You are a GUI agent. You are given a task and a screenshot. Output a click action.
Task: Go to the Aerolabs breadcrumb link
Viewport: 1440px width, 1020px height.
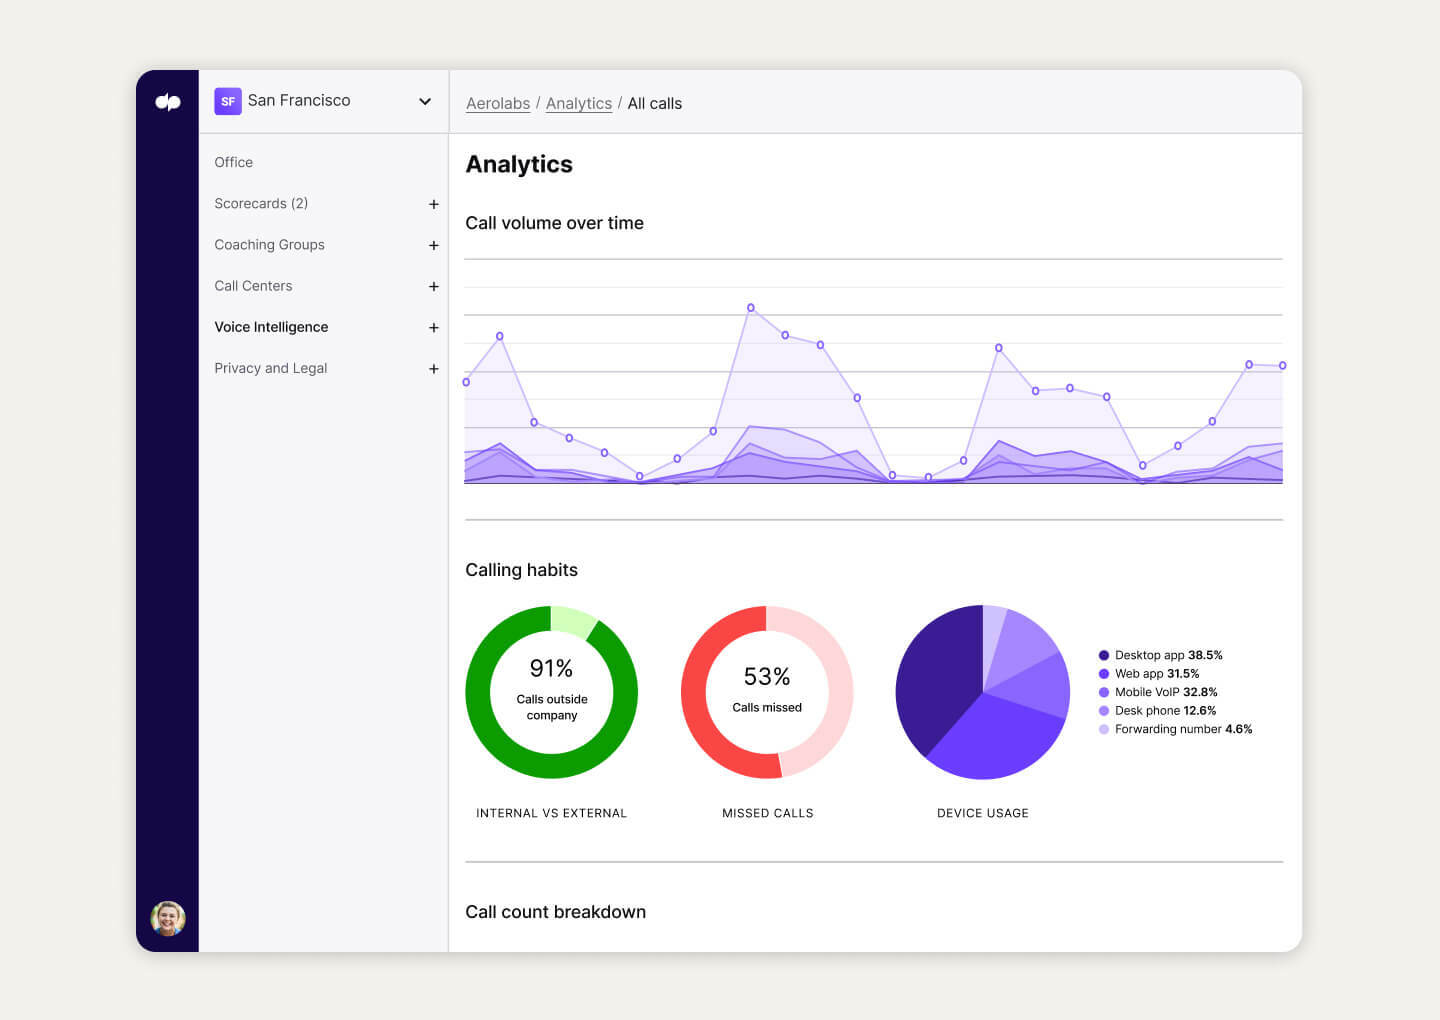click(x=497, y=103)
